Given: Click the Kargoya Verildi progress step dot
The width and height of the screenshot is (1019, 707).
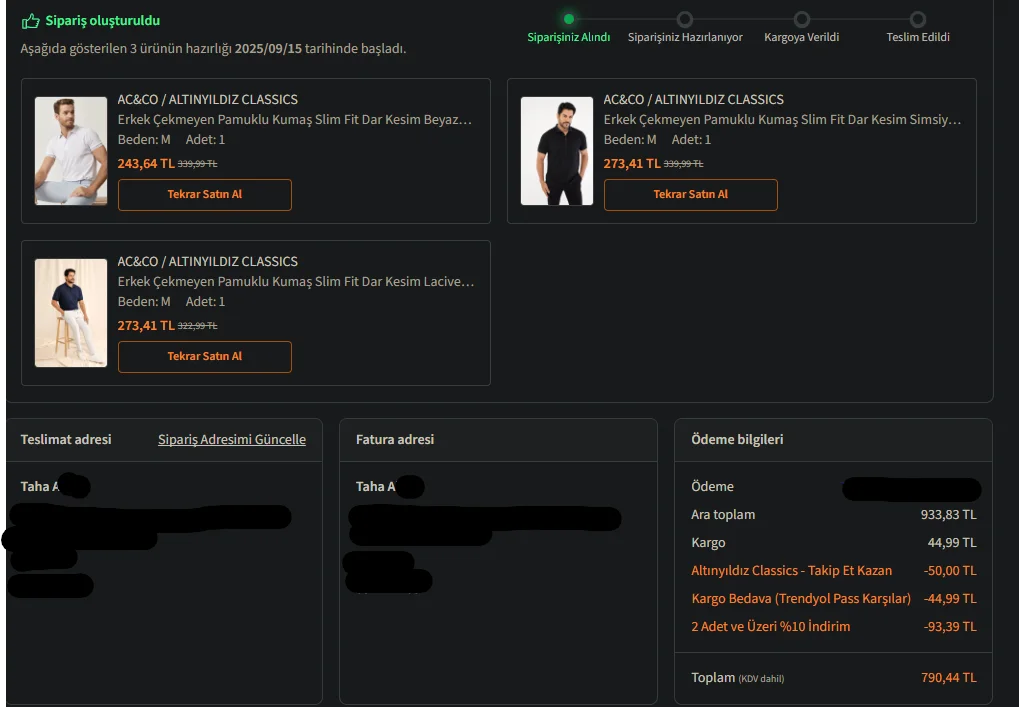Looking at the screenshot, I should tap(801, 19).
